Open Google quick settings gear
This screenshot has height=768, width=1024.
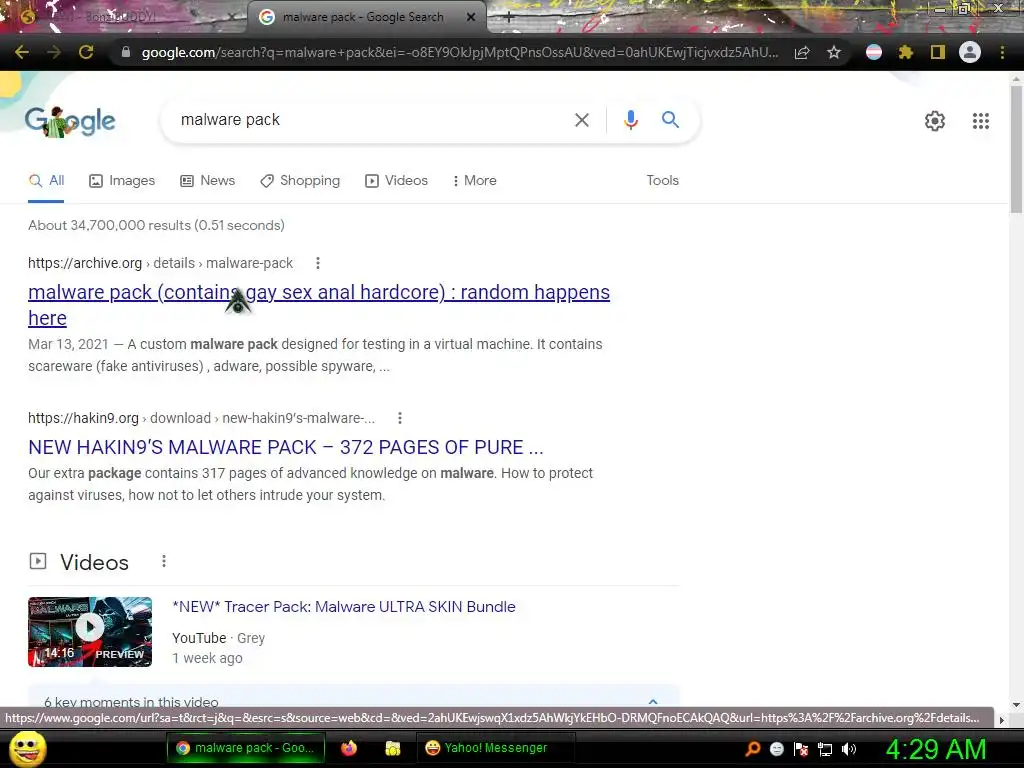(x=935, y=121)
